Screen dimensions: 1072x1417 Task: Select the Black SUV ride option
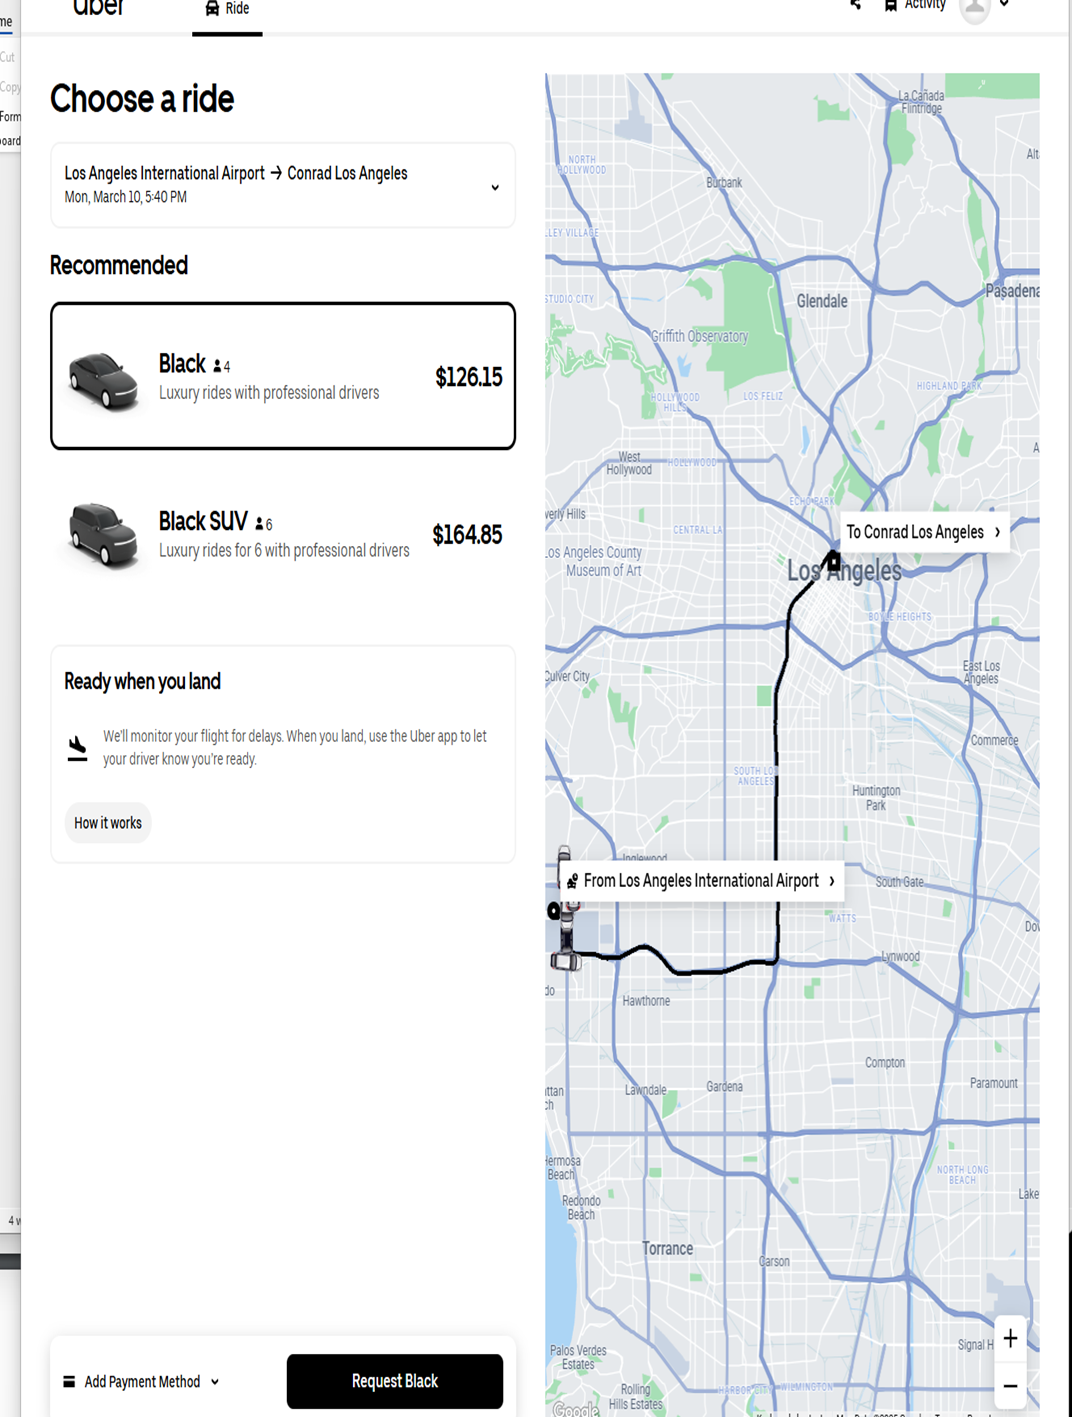pyautogui.click(x=283, y=535)
